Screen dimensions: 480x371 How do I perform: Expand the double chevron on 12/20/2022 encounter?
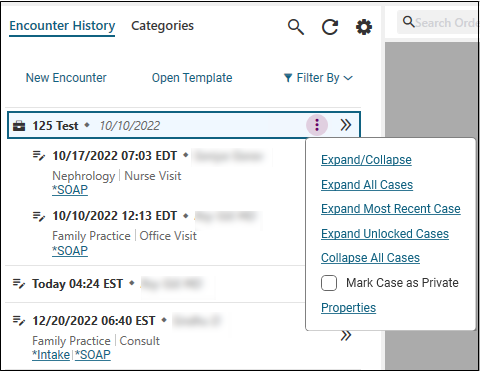[x=346, y=335]
